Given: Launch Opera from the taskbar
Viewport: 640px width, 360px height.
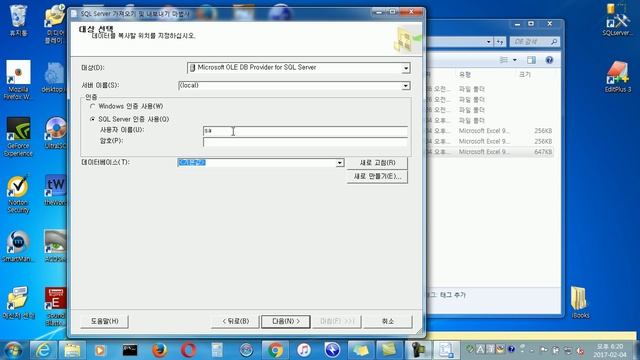Looking at the screenshot, I should (188, 350).
